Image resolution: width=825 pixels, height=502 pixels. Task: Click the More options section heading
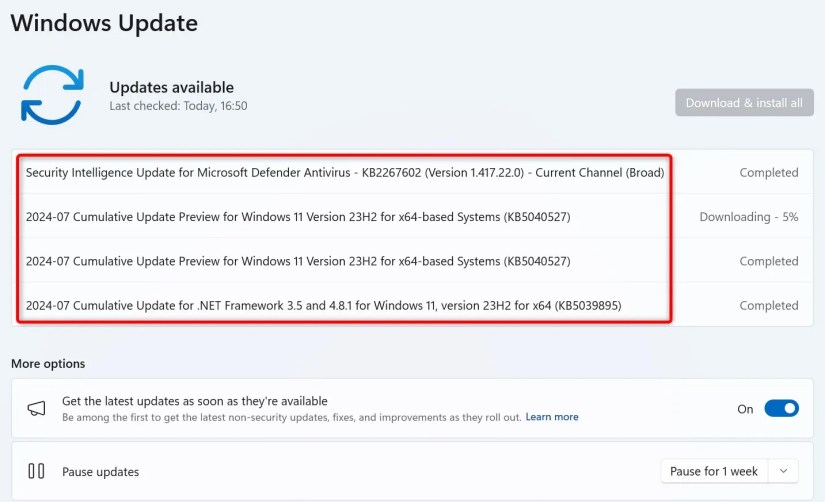(48, 364)
